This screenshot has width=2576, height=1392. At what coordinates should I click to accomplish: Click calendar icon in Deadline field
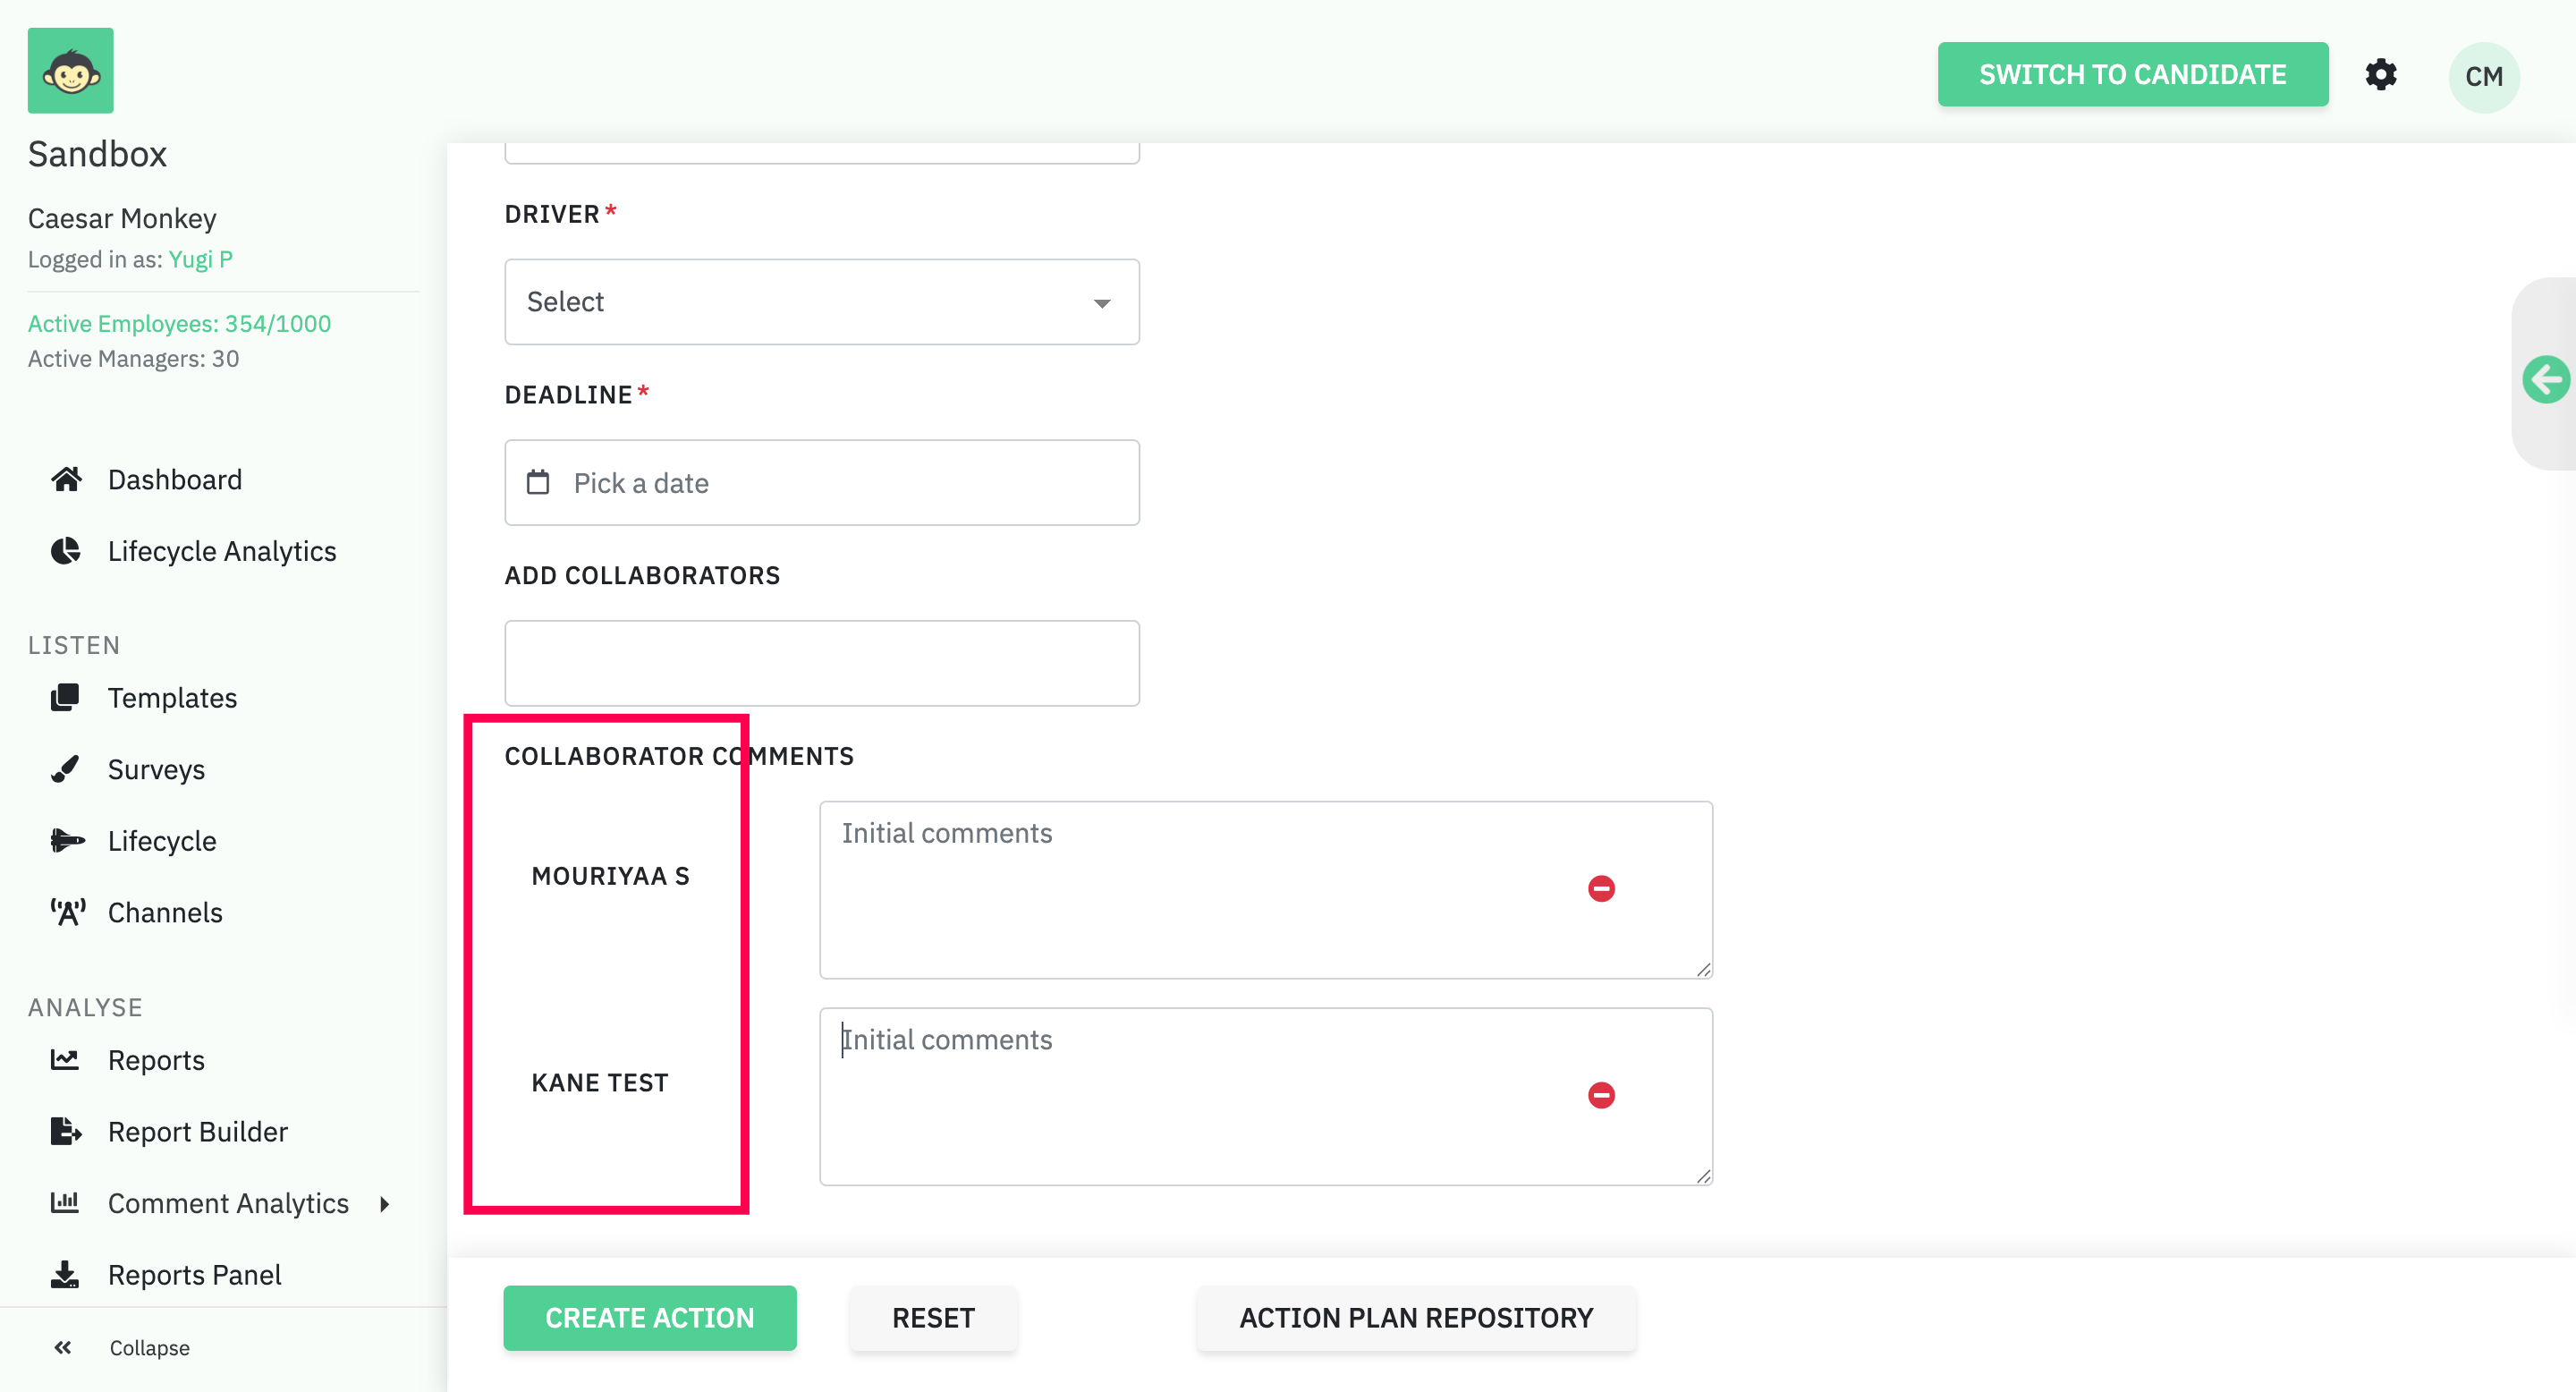(538, 483)
